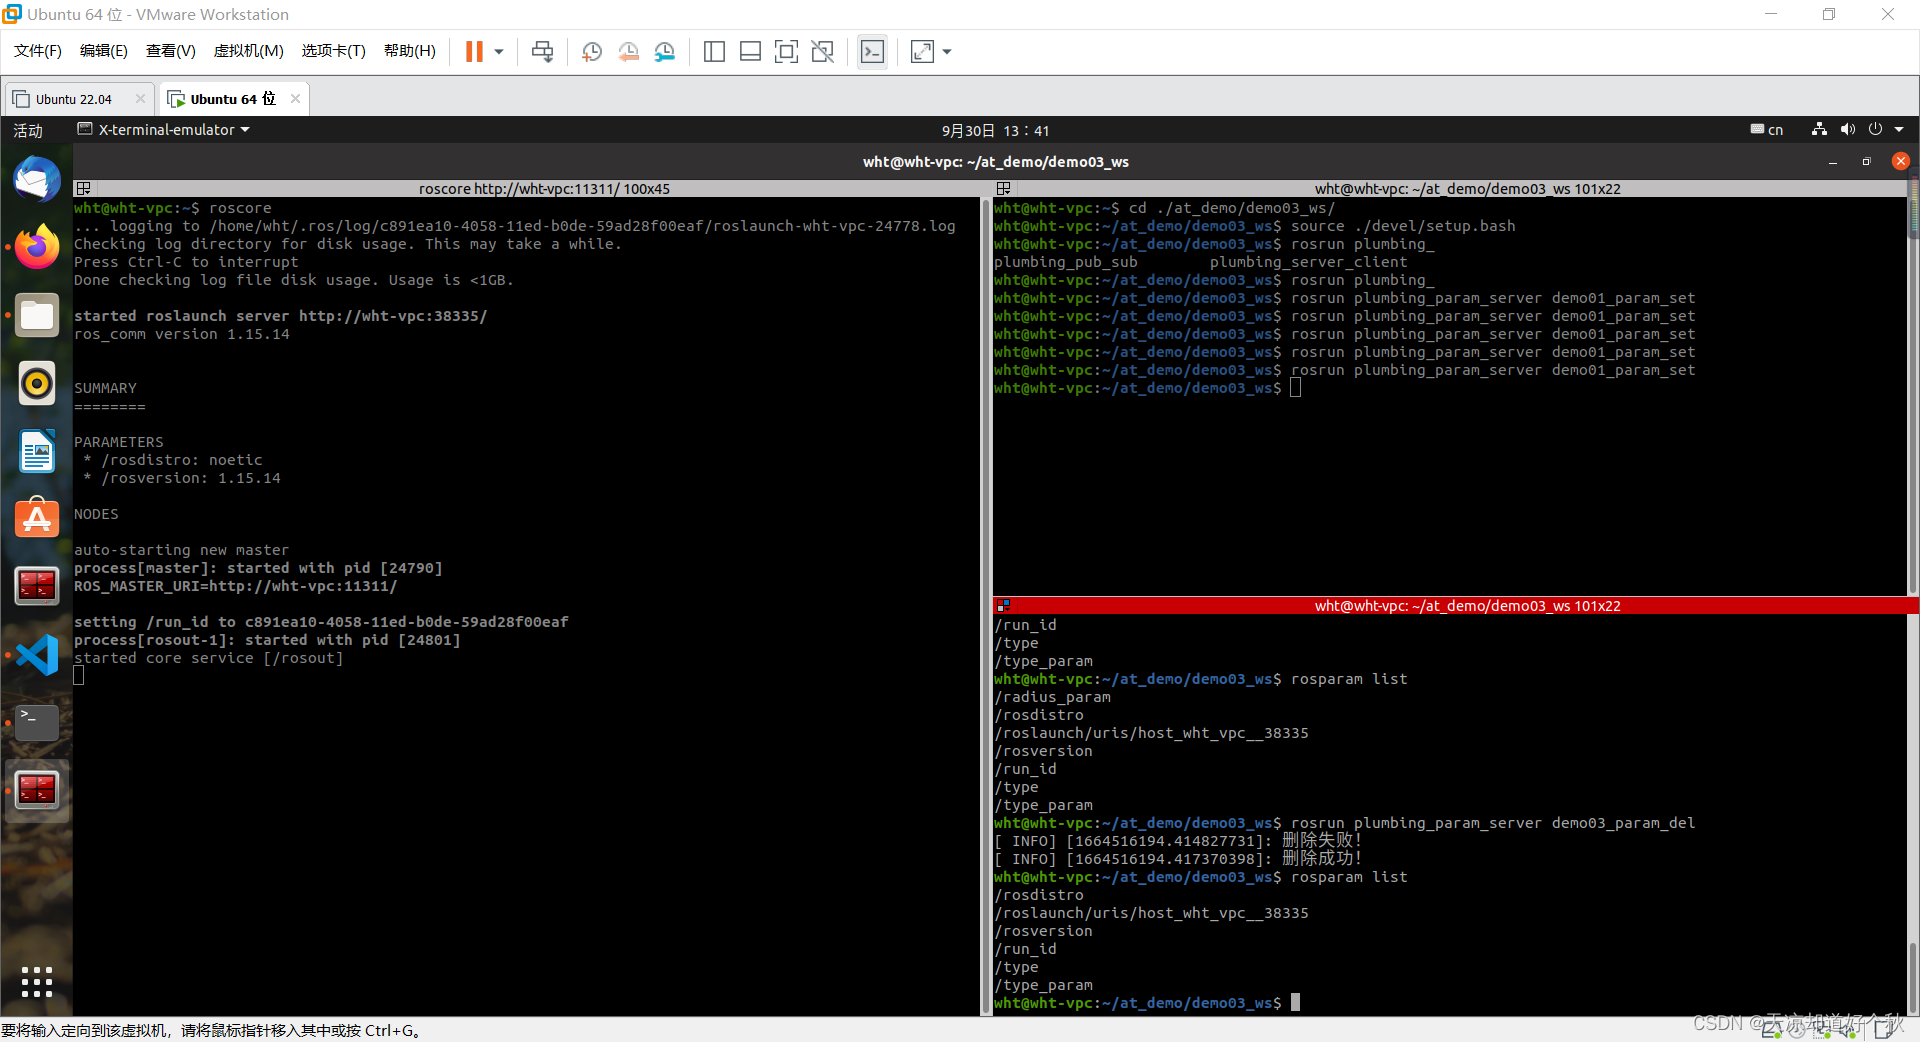The height and width of the screenshot is (1042, 1920).
Task: Open top-right pane grouping menu icon
Action: coord(1003,188)
